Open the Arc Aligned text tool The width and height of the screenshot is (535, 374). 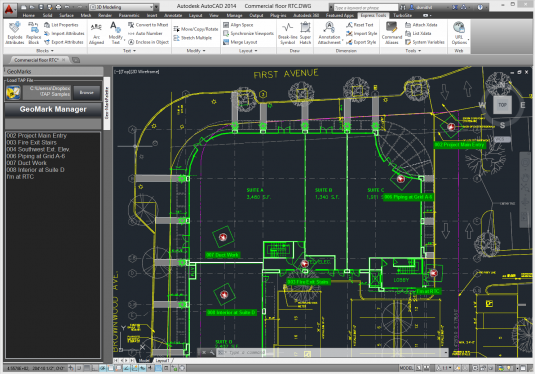click(96, 33)
